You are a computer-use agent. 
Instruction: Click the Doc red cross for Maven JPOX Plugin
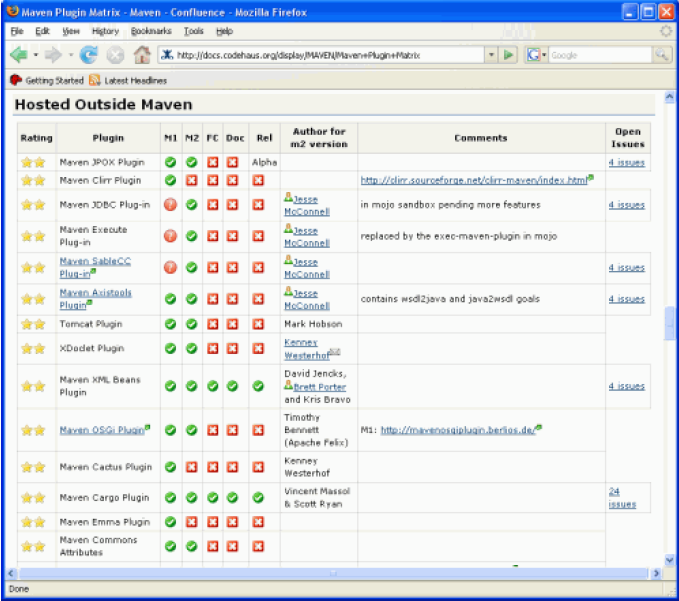[x=233, y=162]
